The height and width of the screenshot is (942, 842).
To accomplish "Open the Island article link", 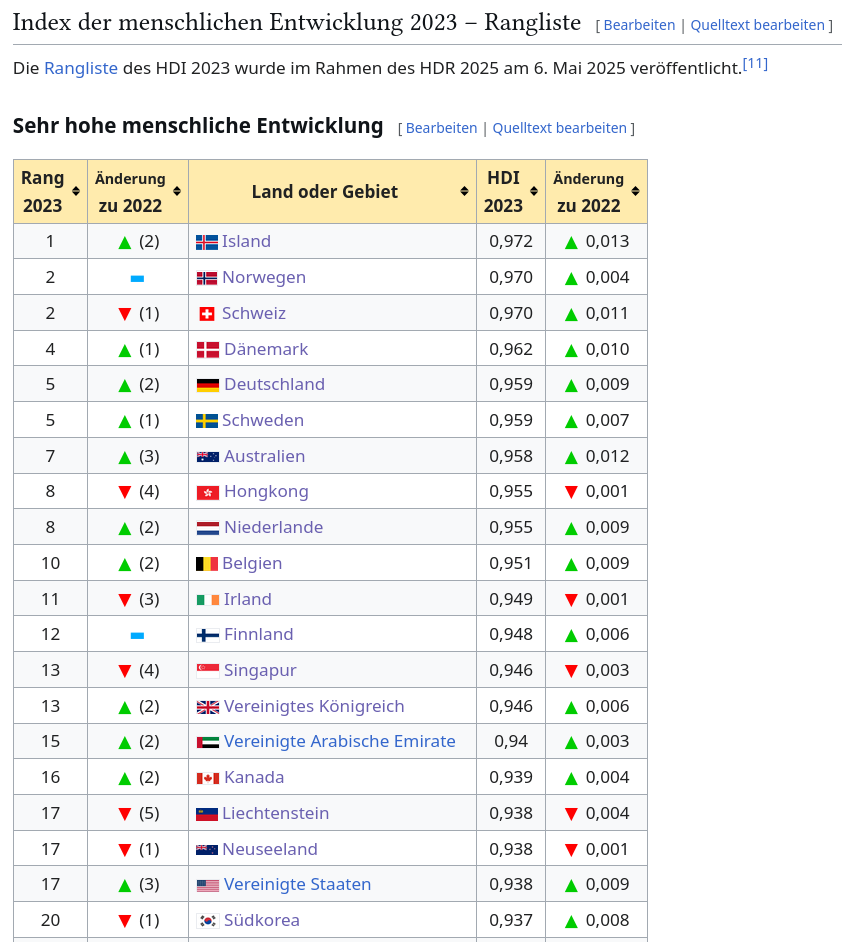I will (246, 242).
